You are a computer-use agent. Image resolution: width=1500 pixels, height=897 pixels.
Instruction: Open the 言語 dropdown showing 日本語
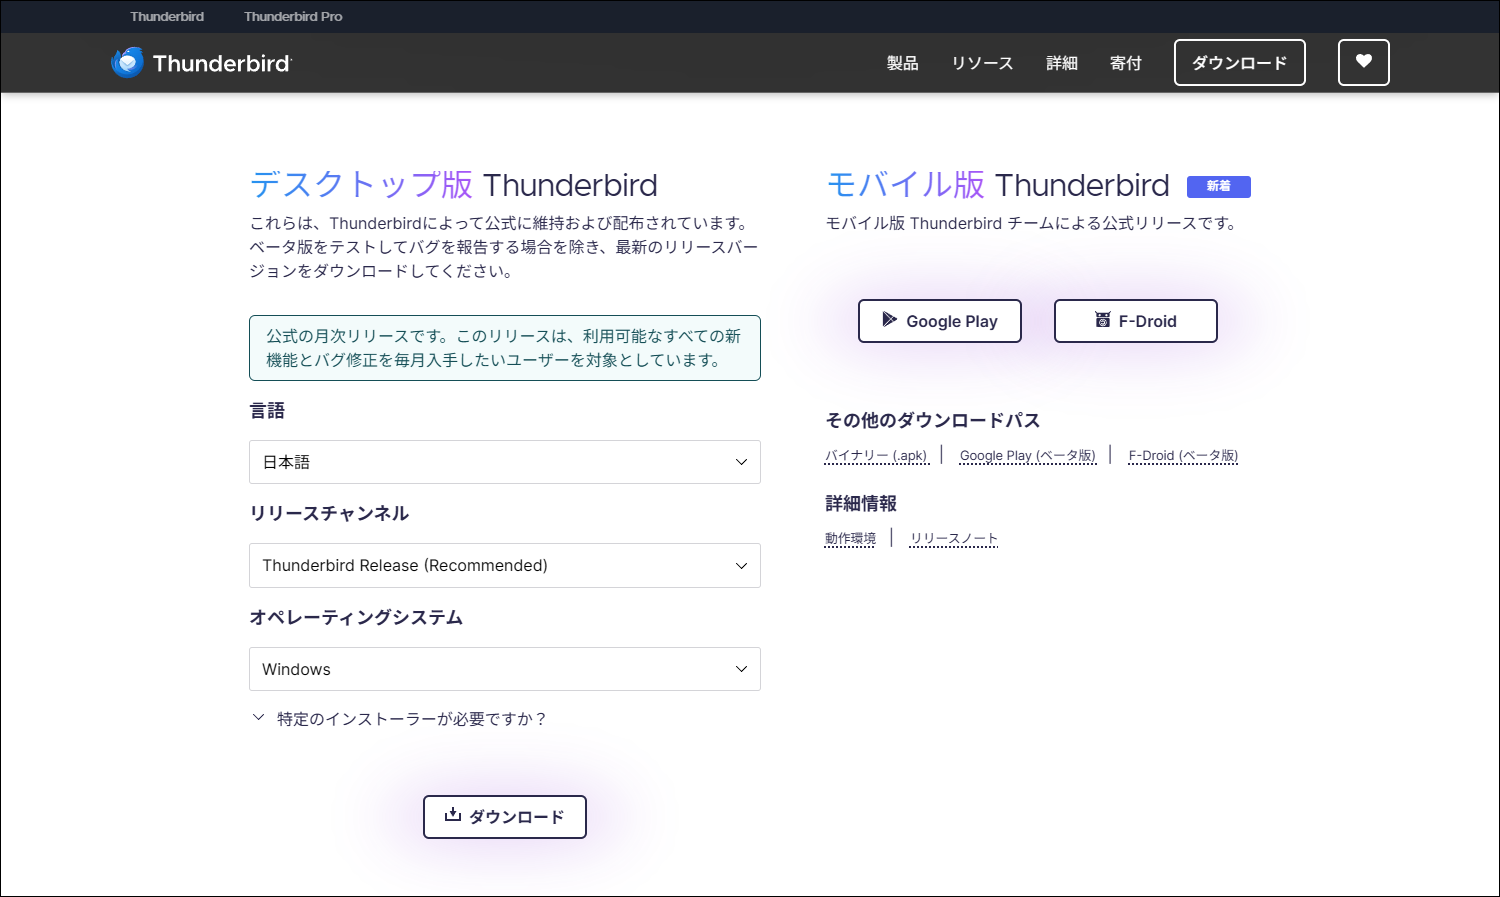click(504, 462)
